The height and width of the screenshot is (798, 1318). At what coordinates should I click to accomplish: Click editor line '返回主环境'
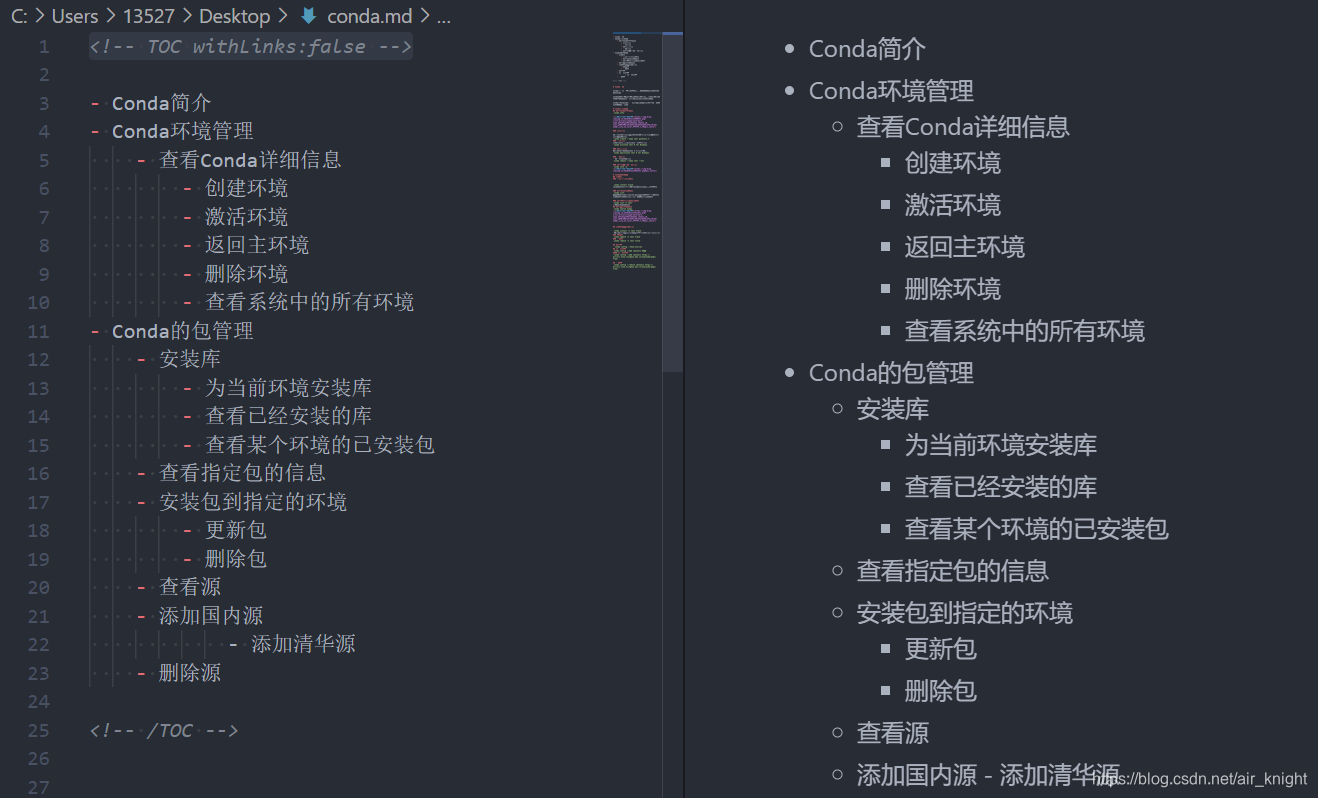pyautogui.click(x=257, y=245)
